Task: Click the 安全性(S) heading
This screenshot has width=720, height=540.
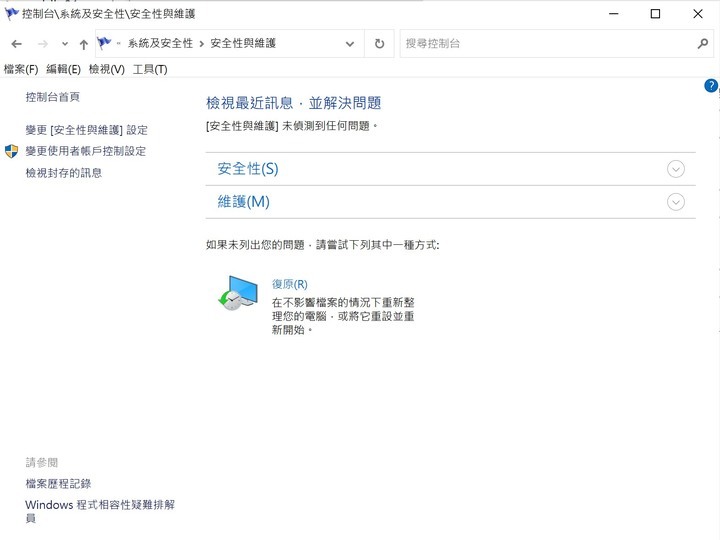Action: tap(248, 169)
